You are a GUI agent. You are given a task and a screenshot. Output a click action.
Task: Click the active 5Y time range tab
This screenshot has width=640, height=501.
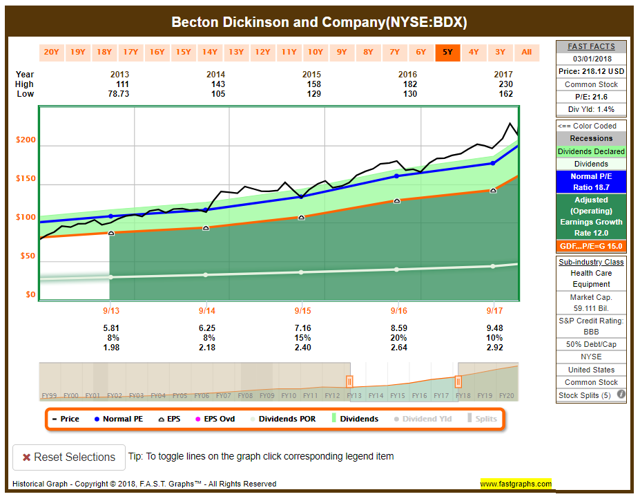[448, 53]
